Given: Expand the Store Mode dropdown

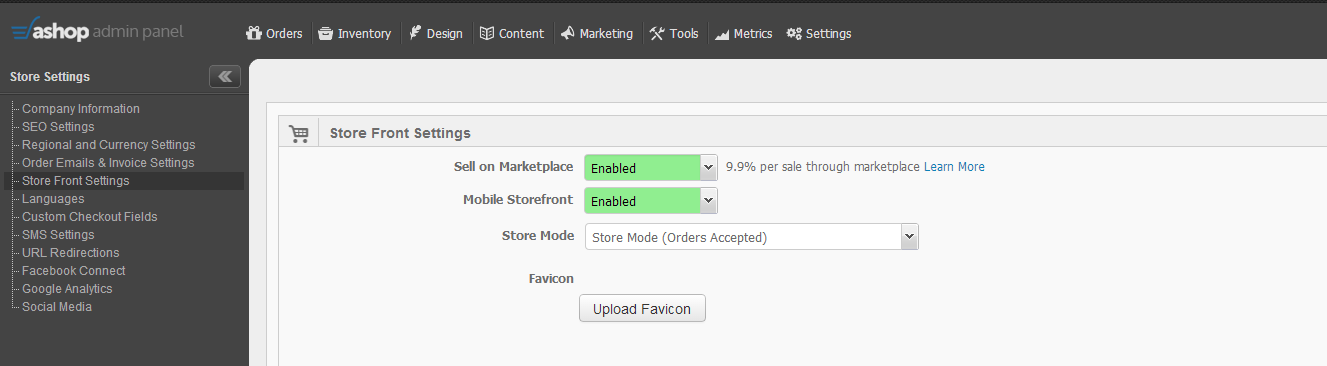Looking at the screenshot, I should (x=751, y=237).
